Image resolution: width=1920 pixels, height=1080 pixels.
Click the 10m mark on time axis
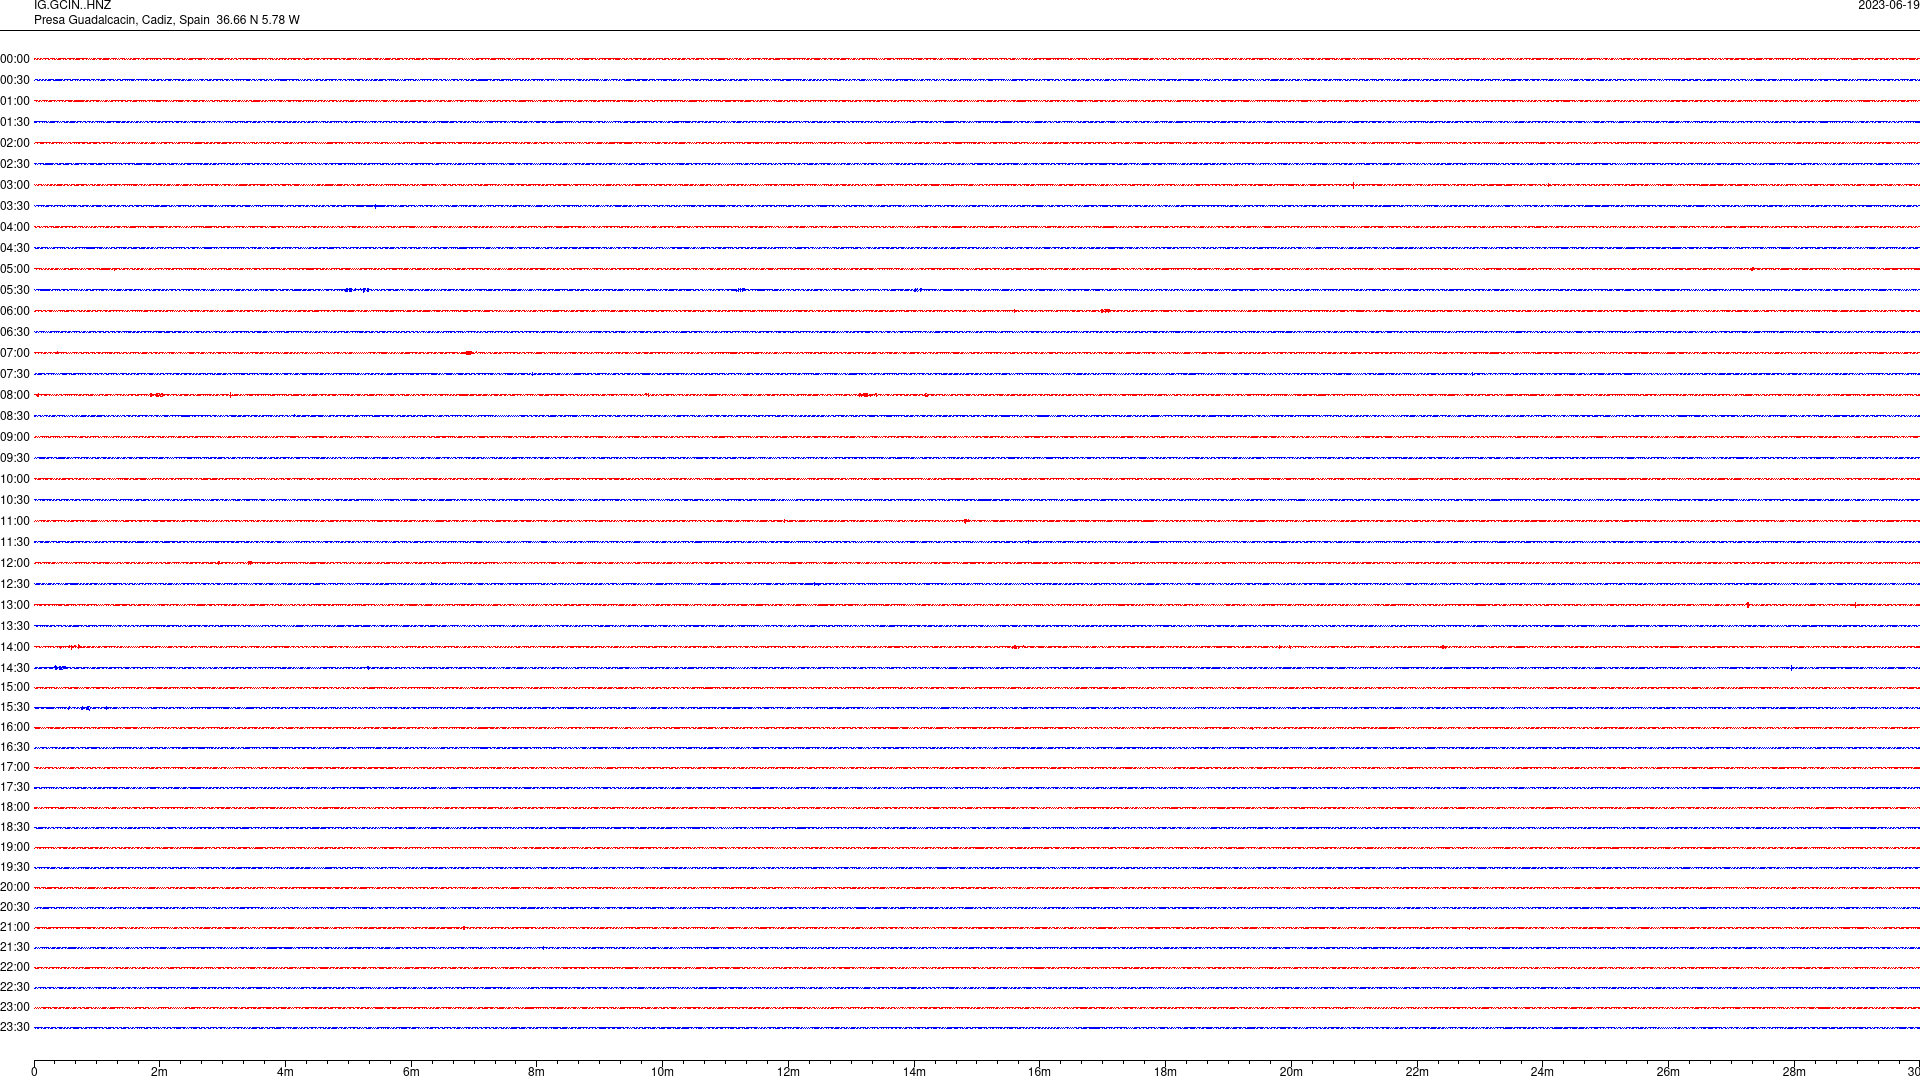[662, 1072]
